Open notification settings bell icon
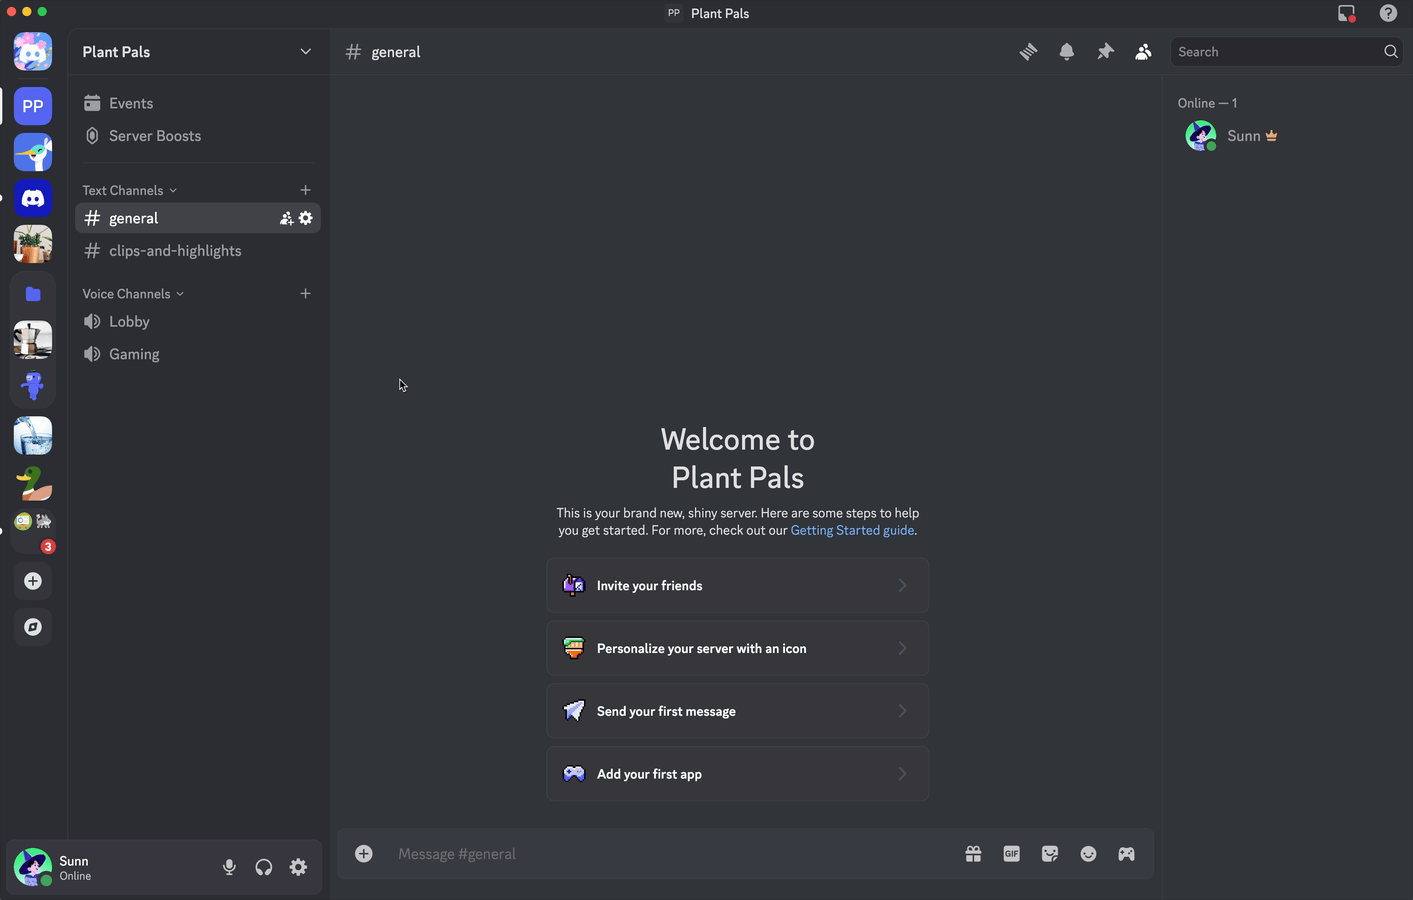 click(1067, 52)
